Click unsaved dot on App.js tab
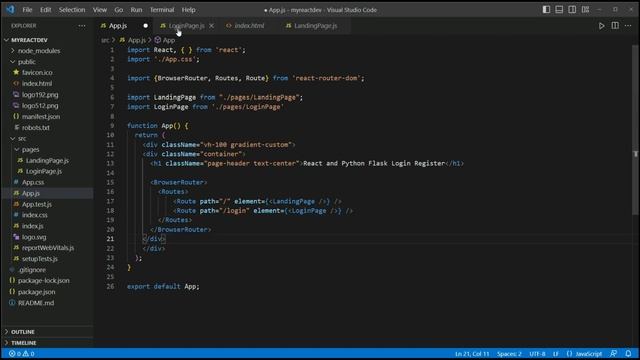The height and width of the screenshot is (360, 640). 145,26
